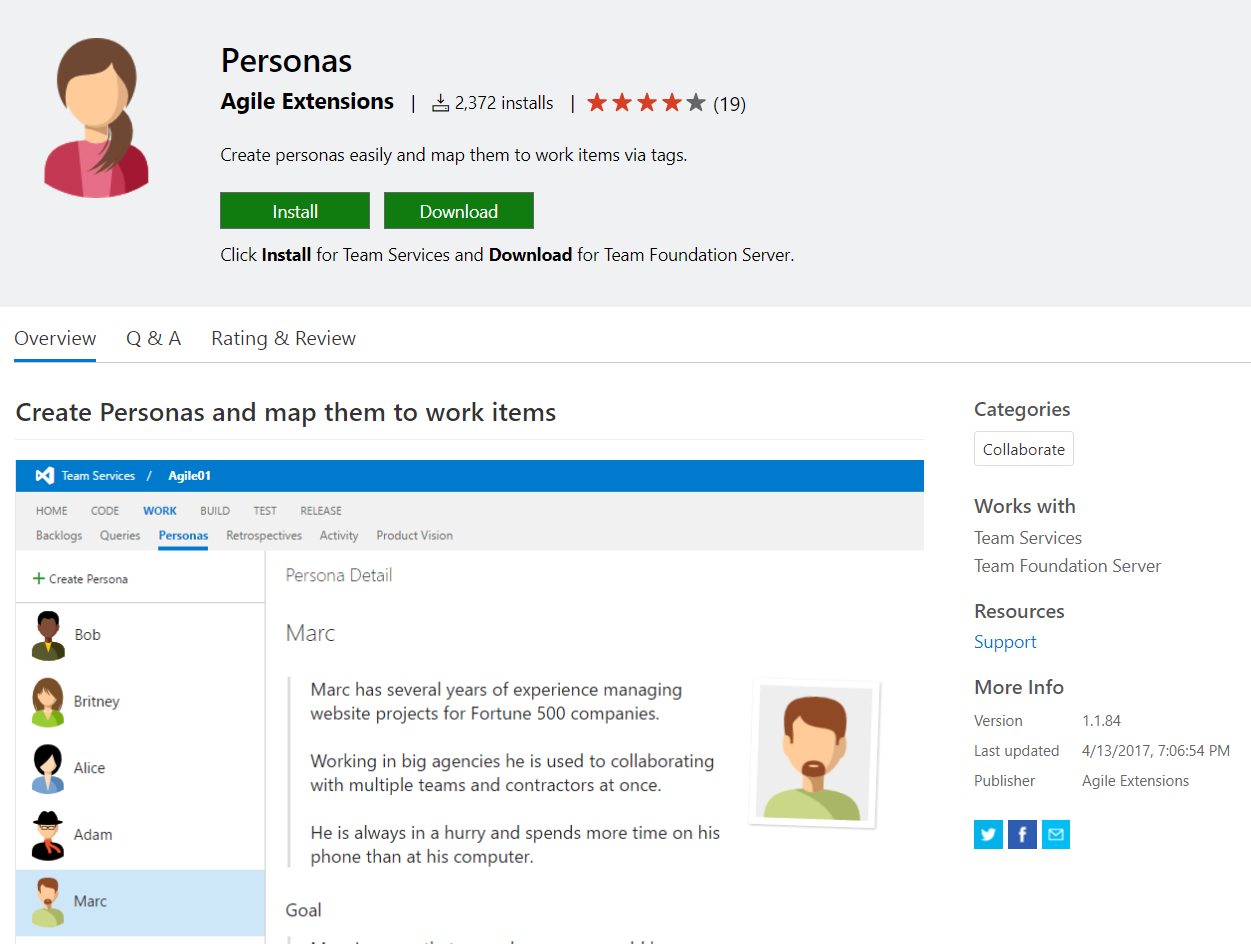Screen dimensions: 1251x944
Task: Click the green plus Create Persona icon
Action: [x=39, y=578]
